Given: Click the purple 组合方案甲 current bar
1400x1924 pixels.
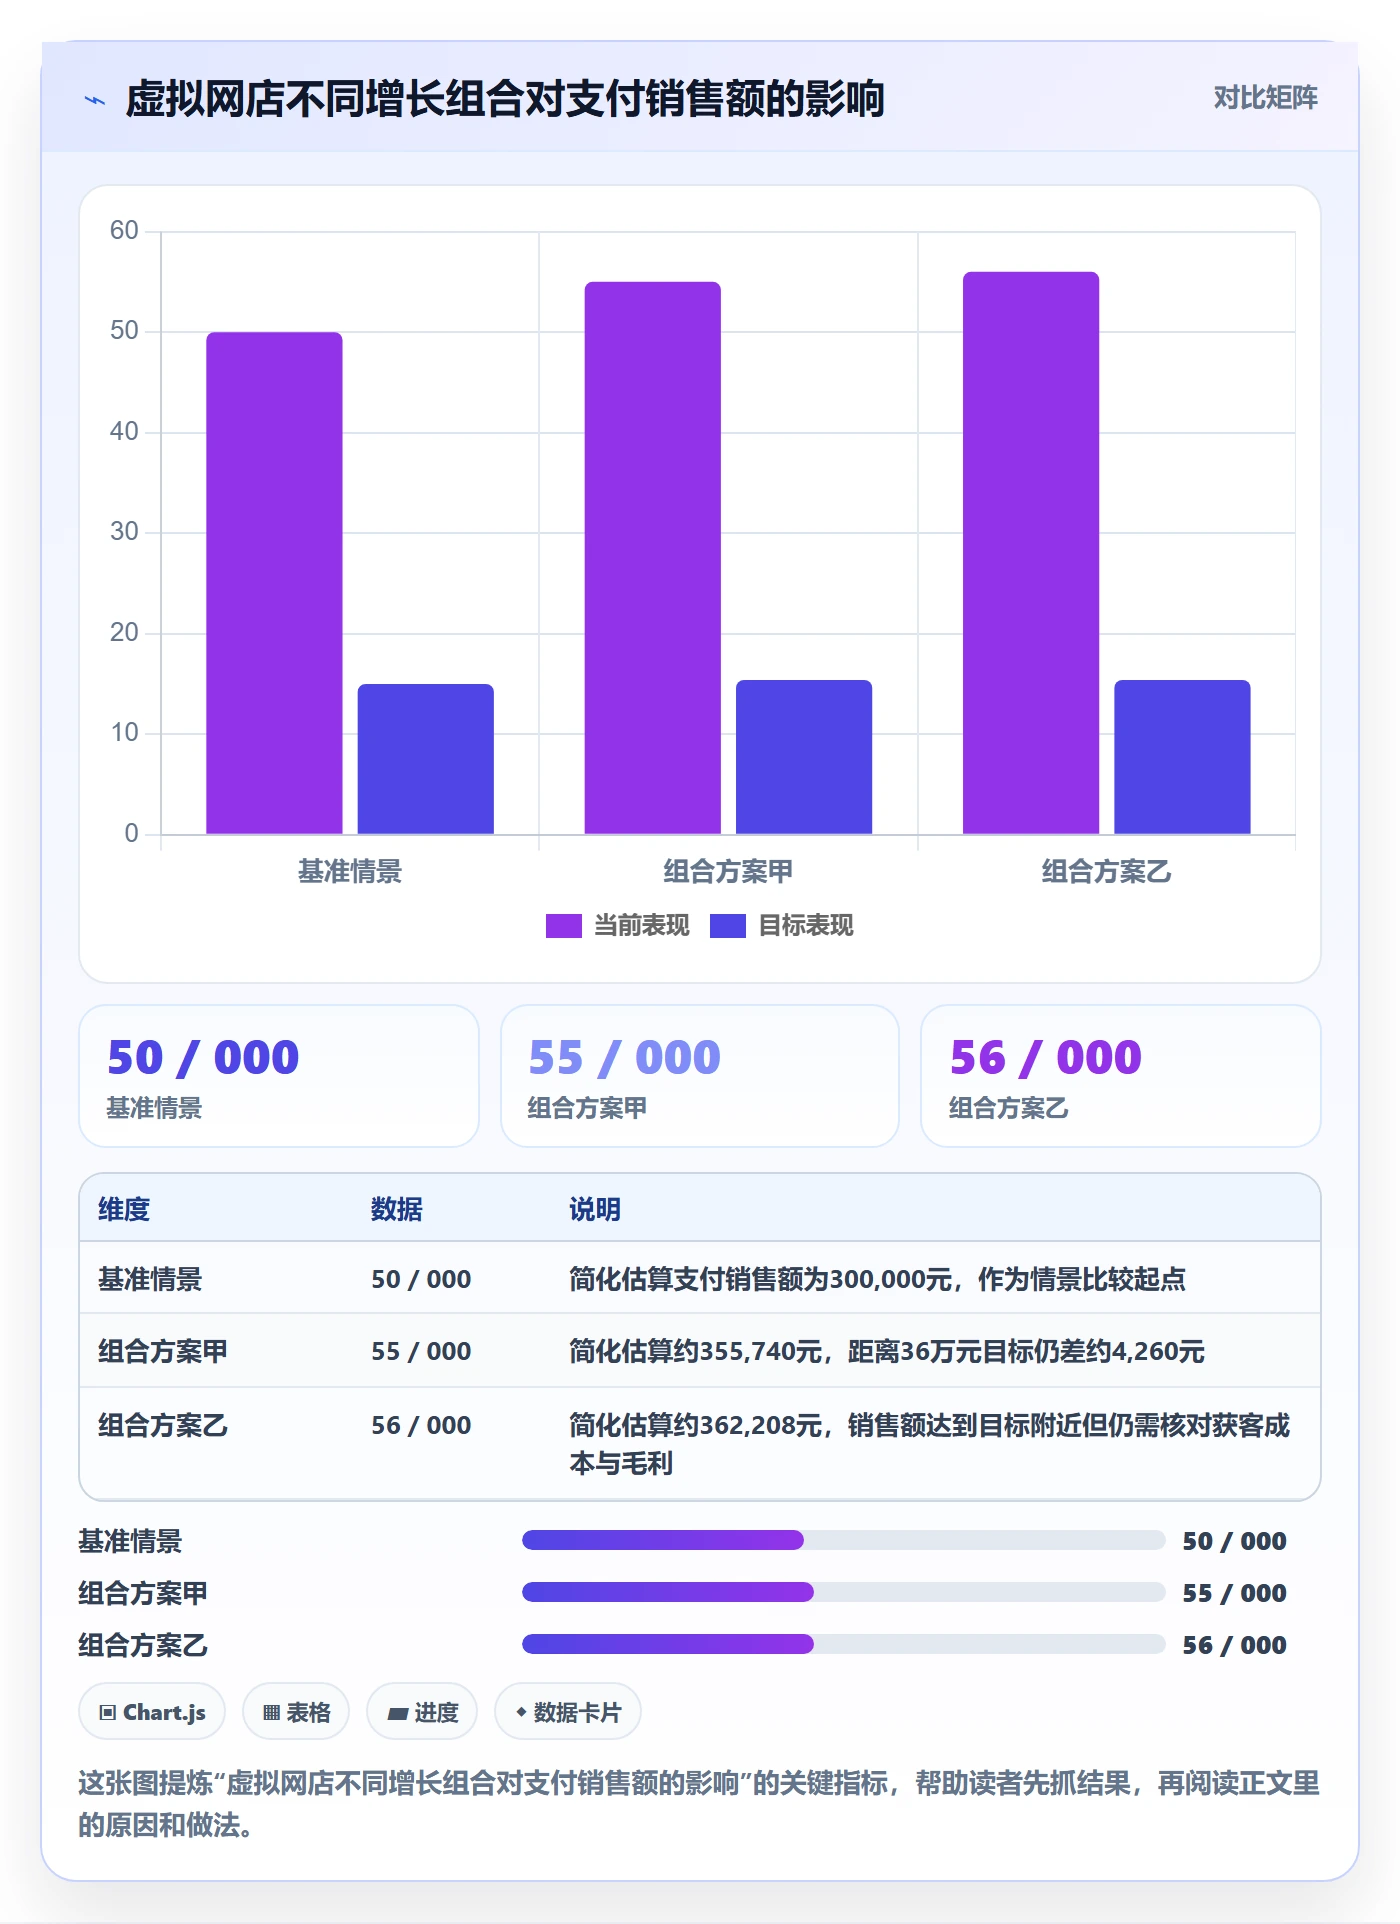Looking at the screenshot, I should [652, 558].
